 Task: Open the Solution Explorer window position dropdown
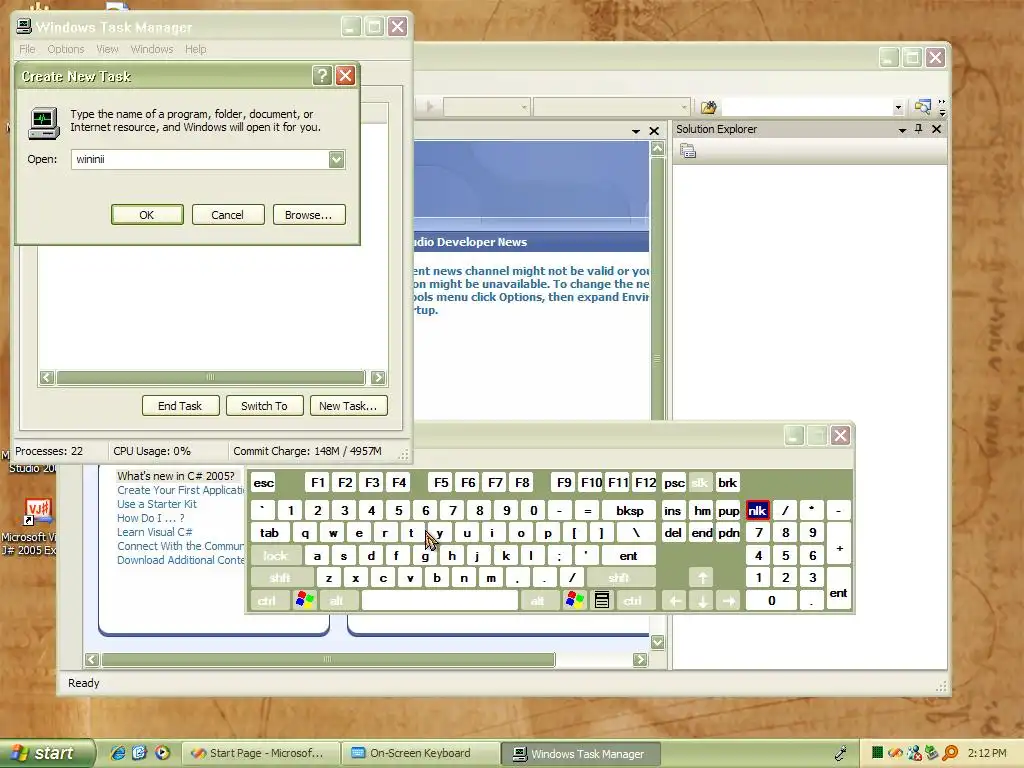(902, 130)
